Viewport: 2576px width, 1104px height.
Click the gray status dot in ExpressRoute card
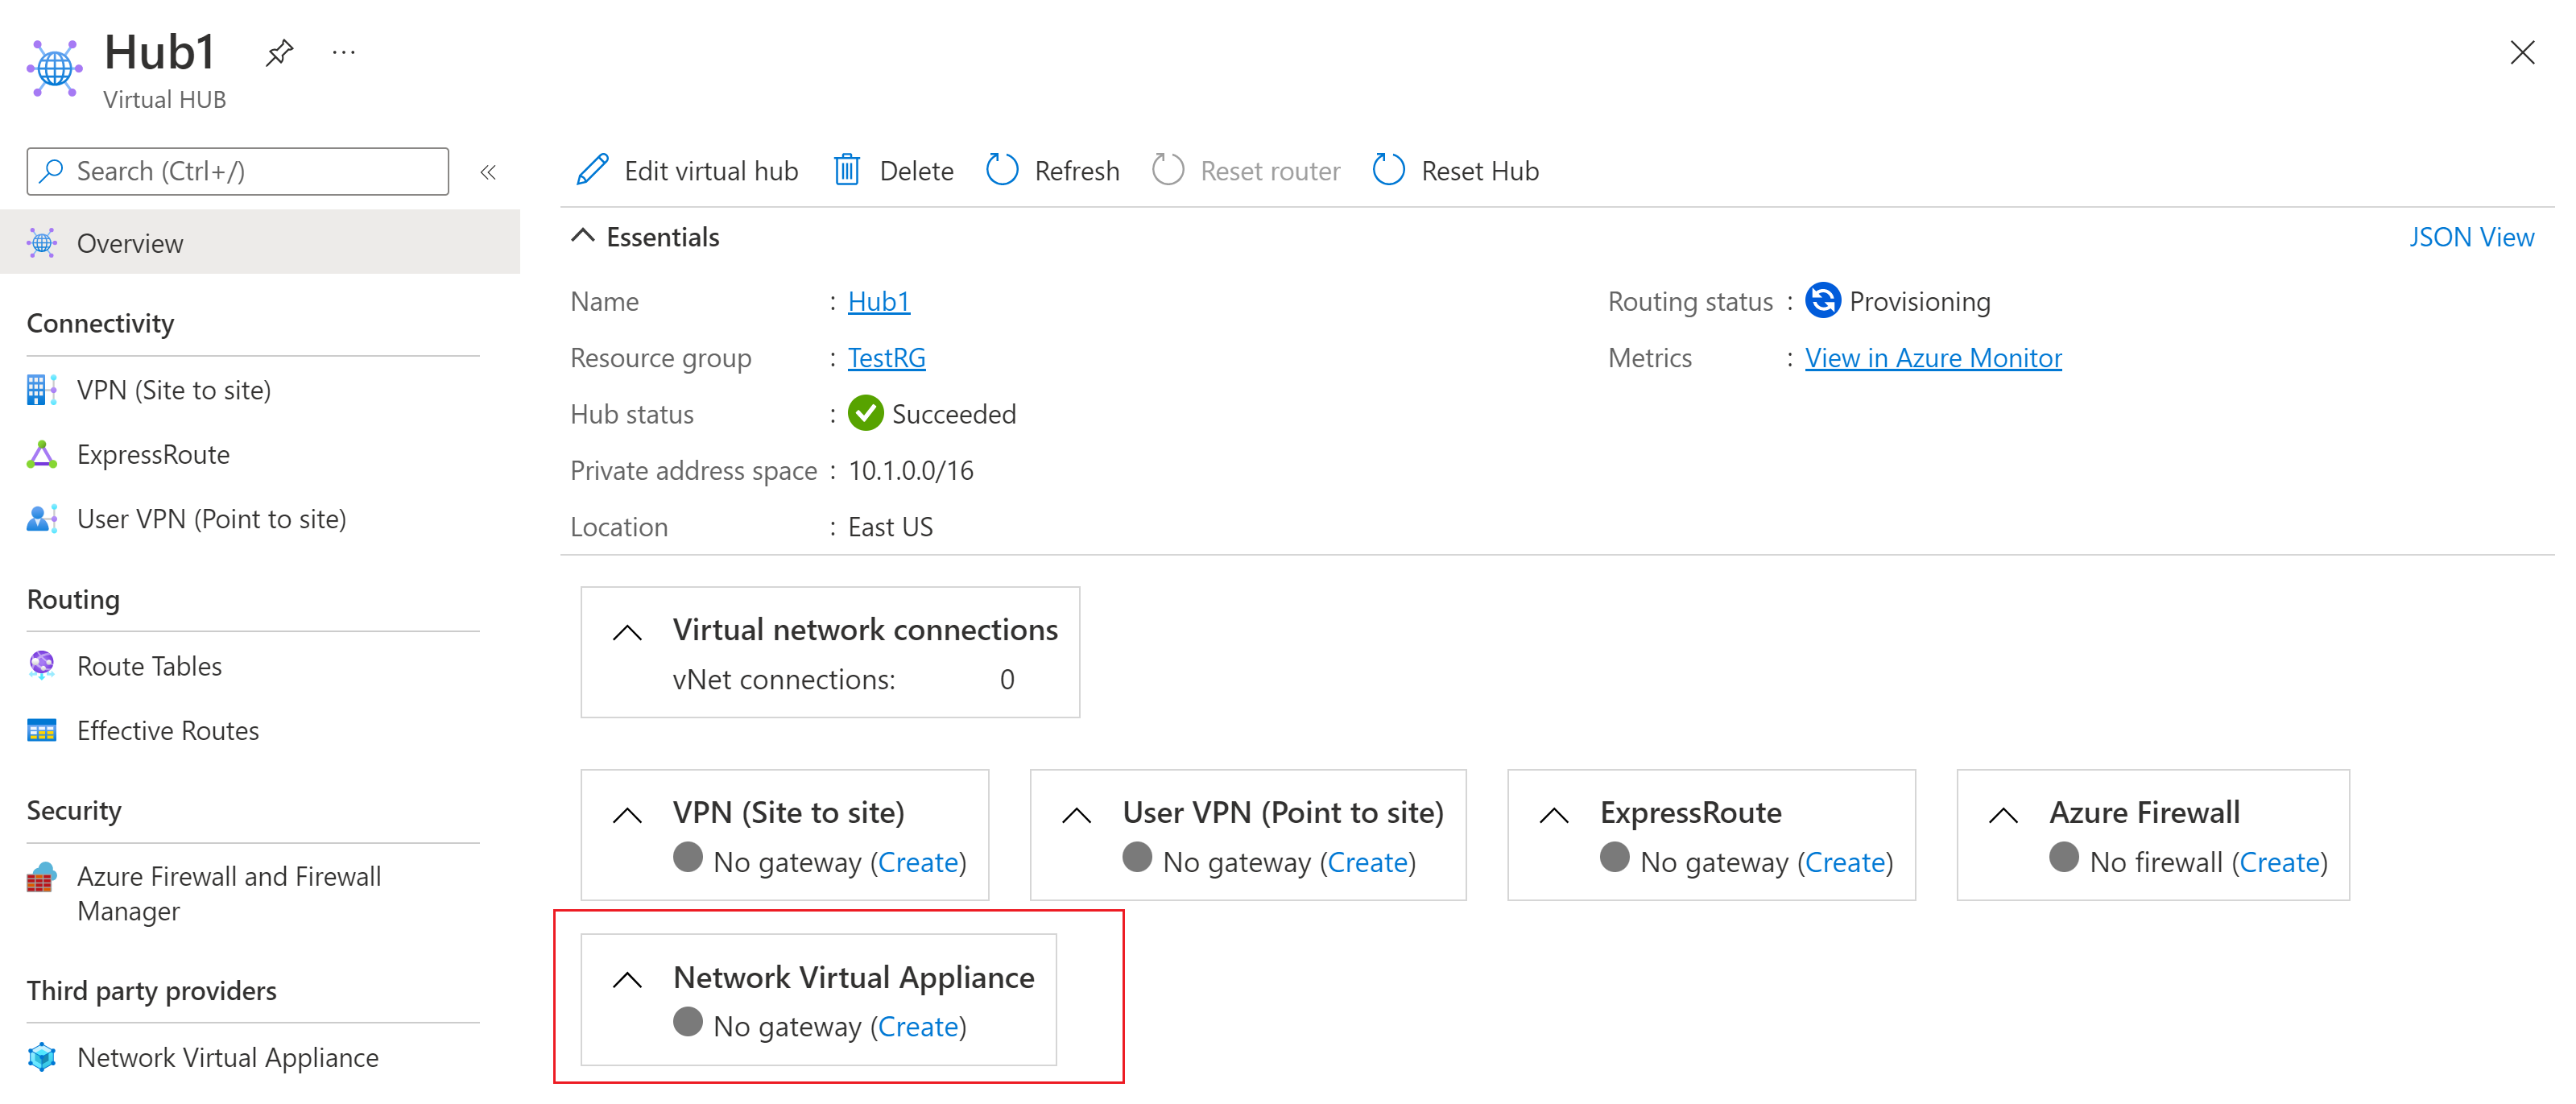pos(1615,858)
